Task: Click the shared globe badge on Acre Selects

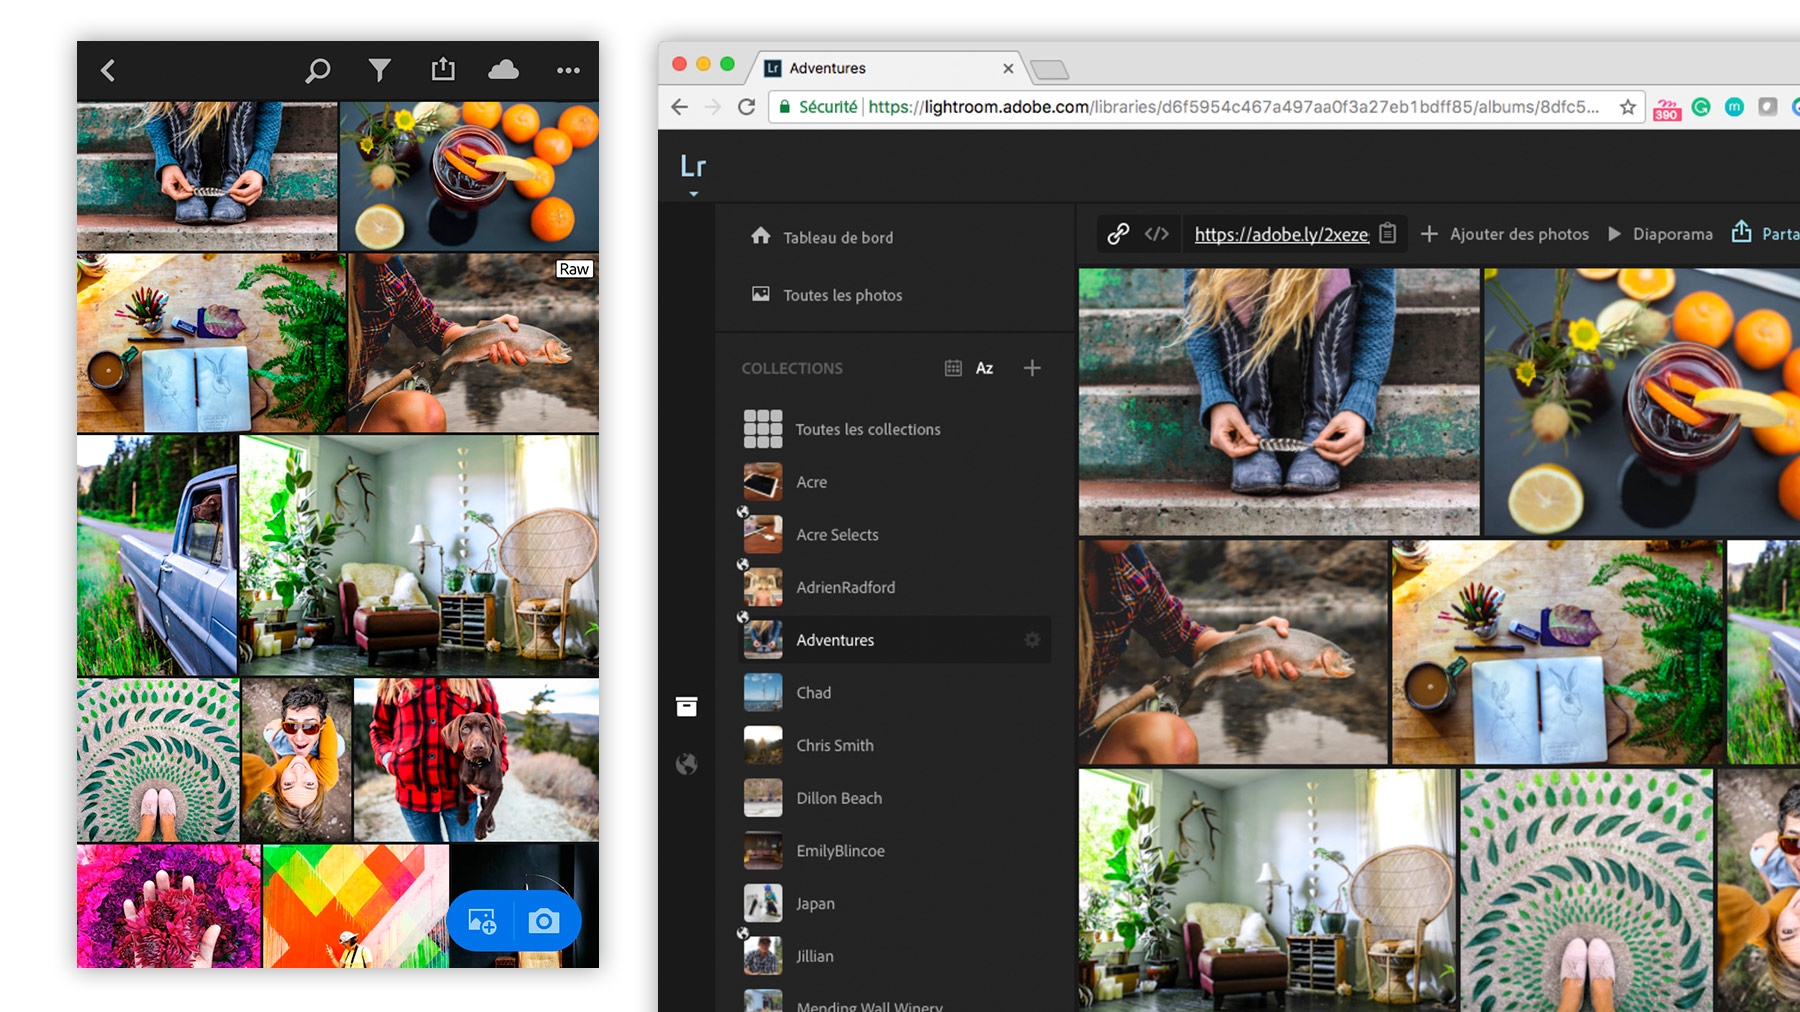Action: pos(742,513)
